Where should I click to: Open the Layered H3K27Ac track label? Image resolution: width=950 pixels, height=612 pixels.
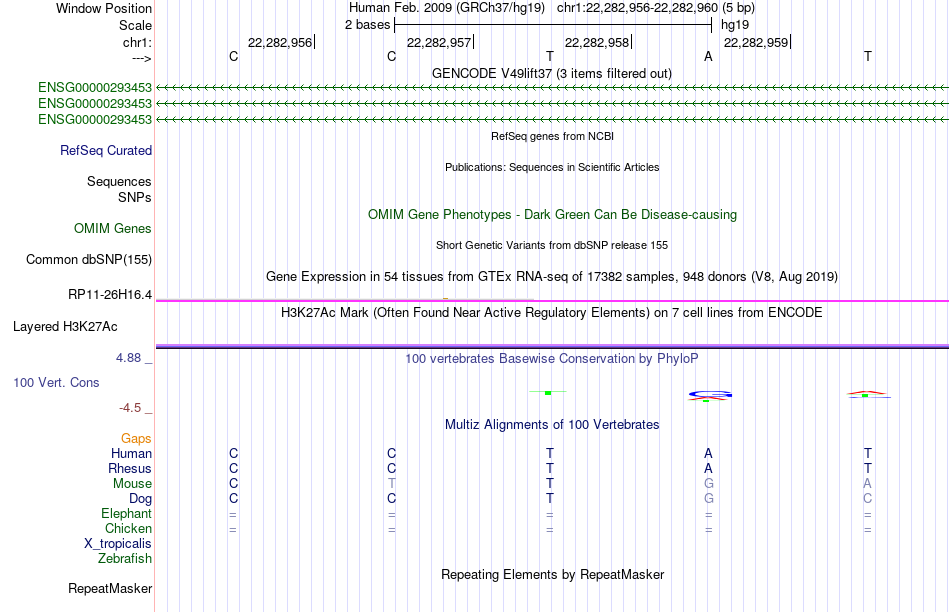65,327
